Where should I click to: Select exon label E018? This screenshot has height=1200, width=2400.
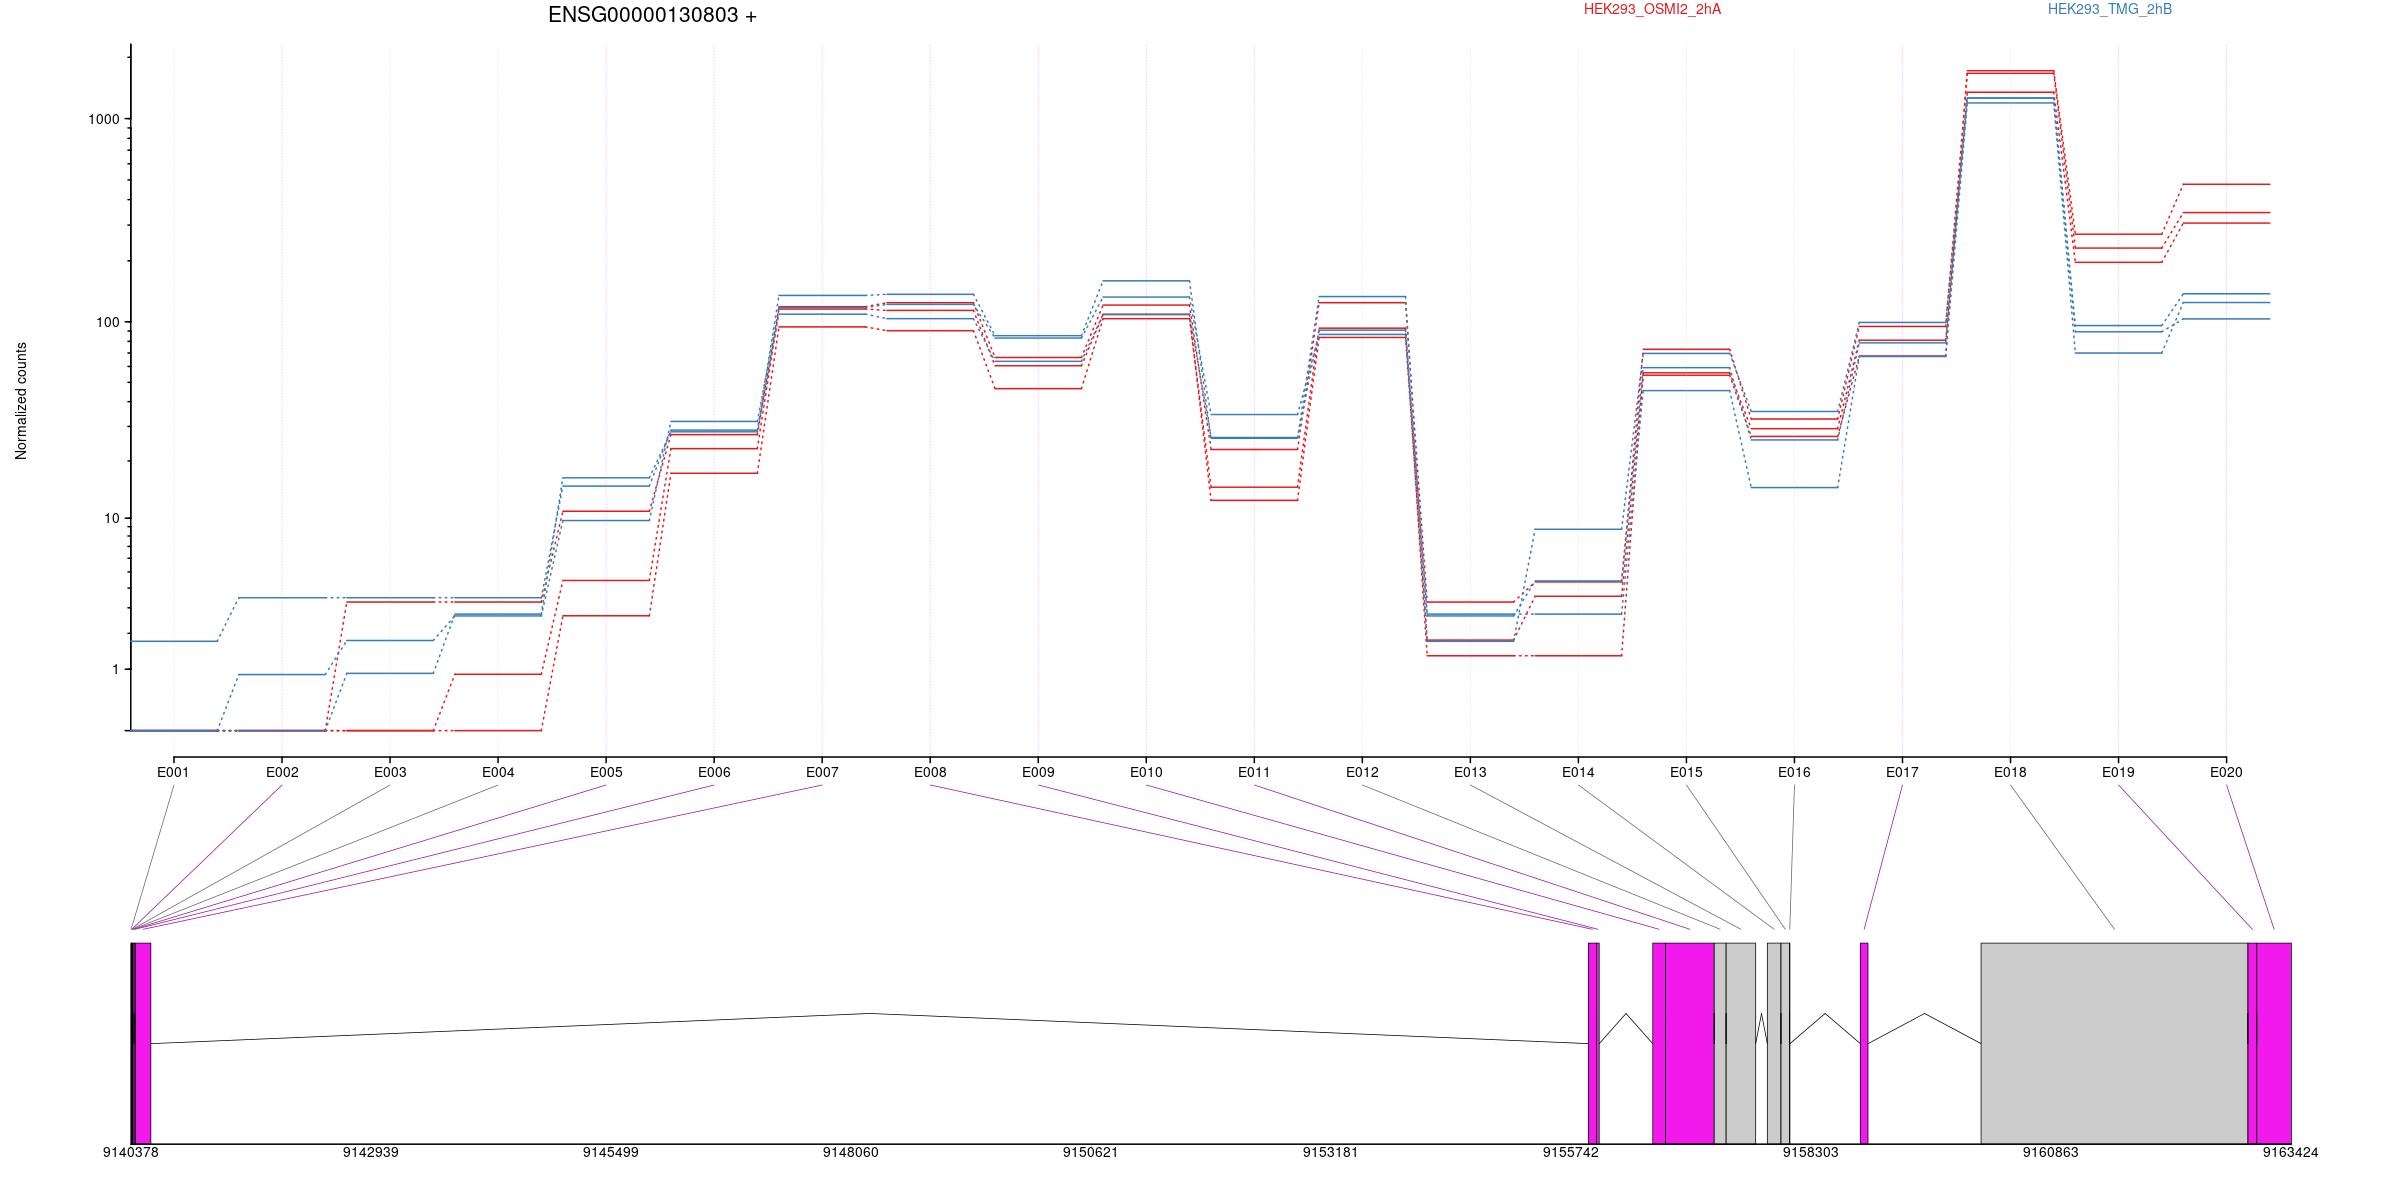[2010, 772]
